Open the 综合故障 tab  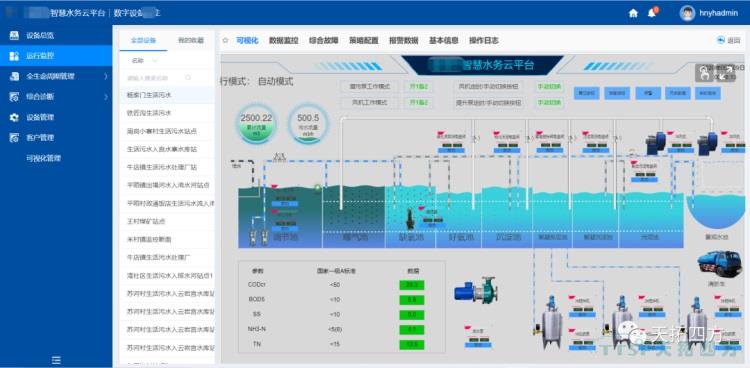pos(324,41)
